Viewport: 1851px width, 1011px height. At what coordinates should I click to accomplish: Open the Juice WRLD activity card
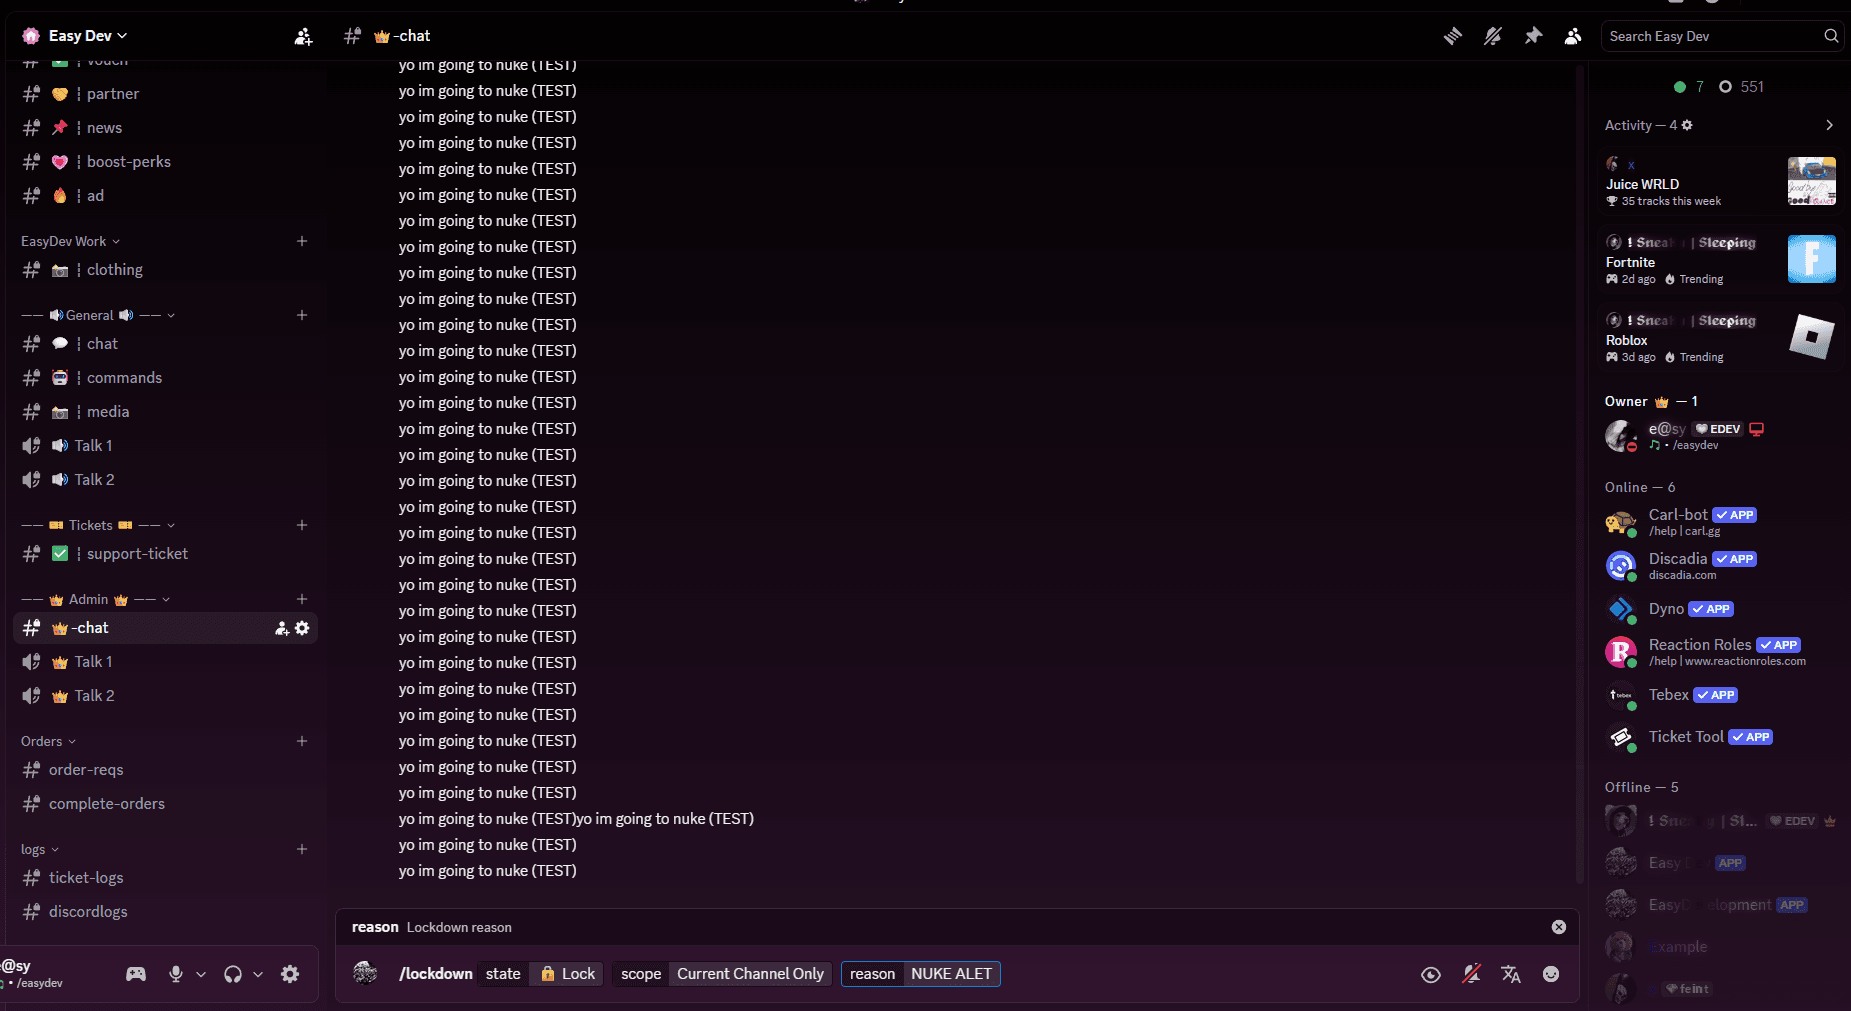[x=1720, y=182]
